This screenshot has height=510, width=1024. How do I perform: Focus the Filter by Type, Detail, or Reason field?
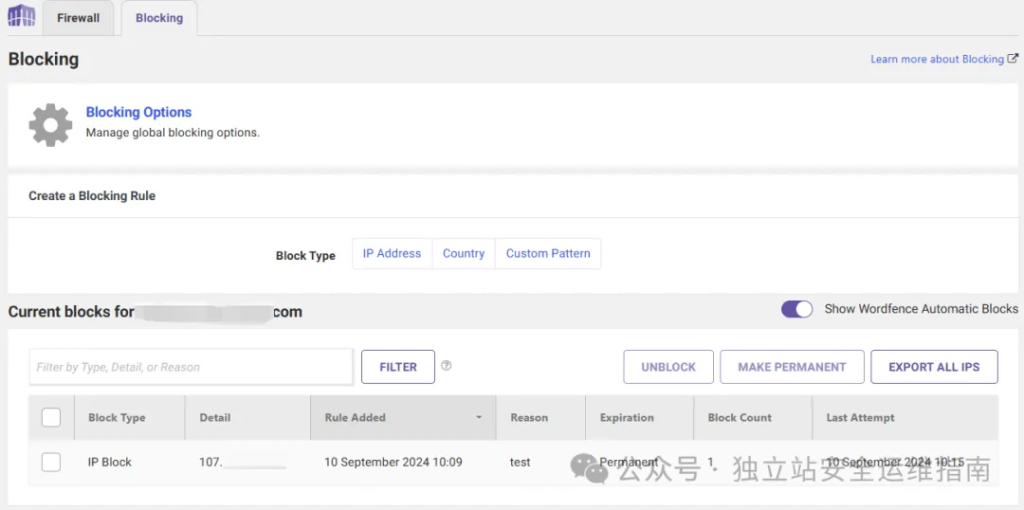tap(191, 367)
